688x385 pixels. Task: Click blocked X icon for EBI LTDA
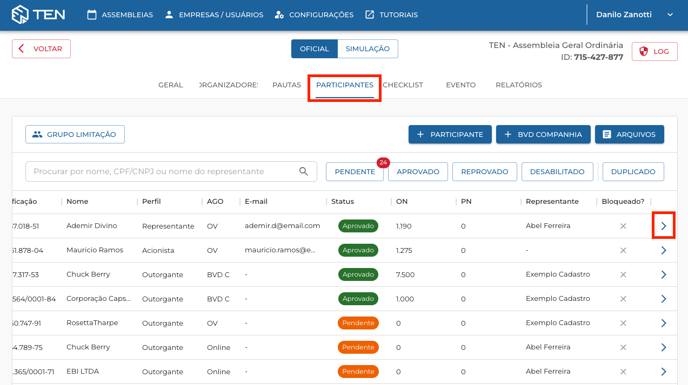click(623, 371)
